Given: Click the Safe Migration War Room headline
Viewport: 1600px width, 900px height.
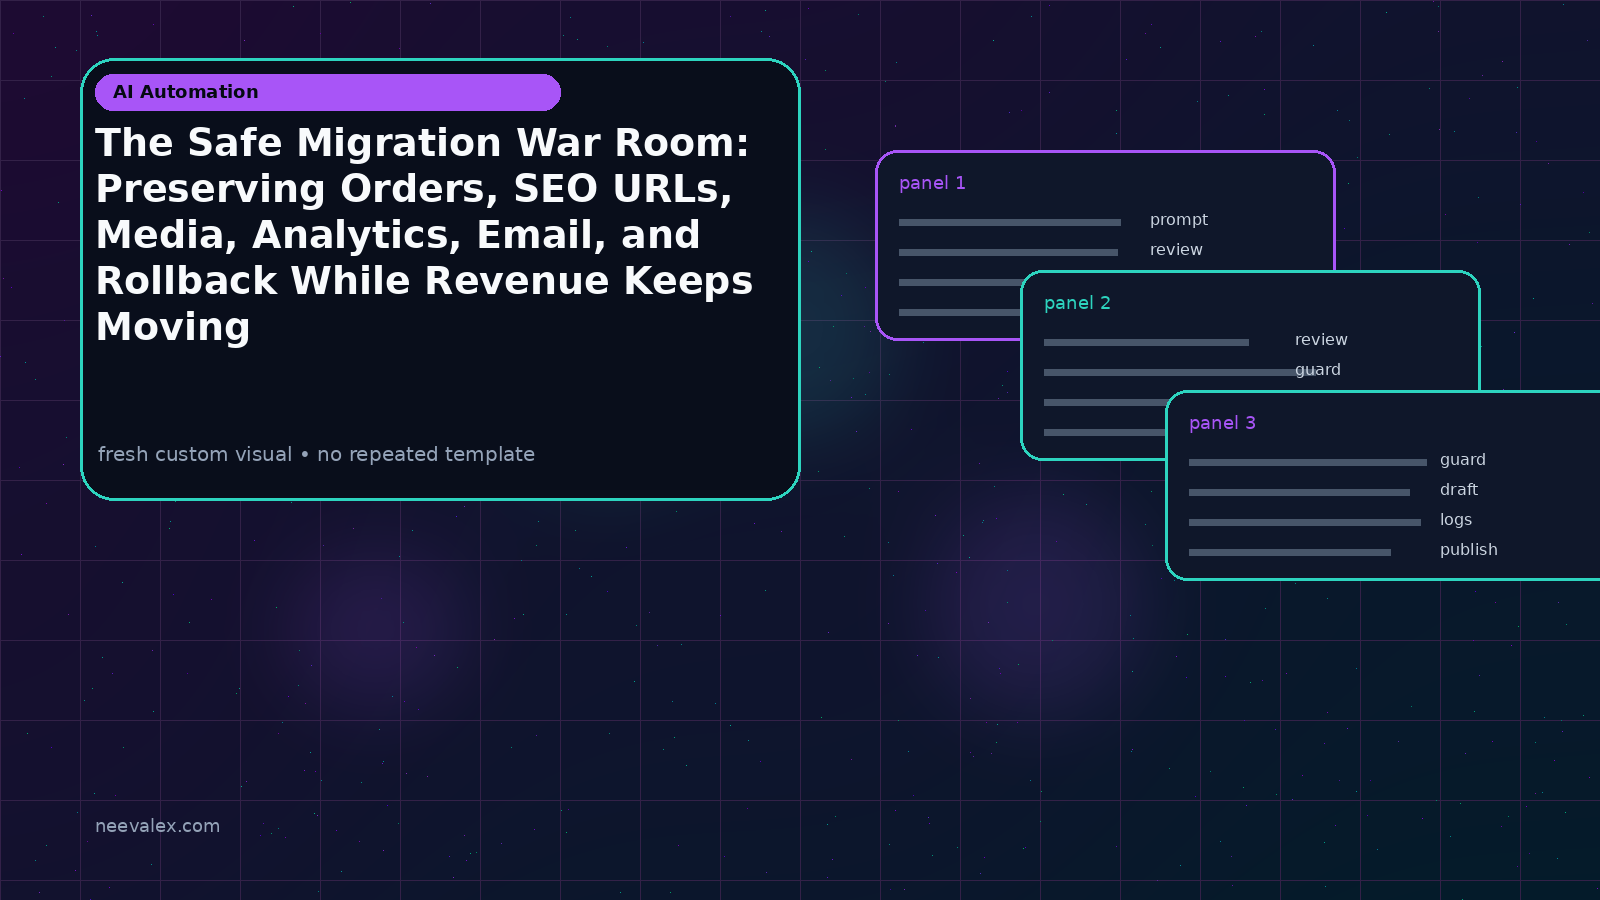Looking at the screenshot, I should (x=424, y=234).
